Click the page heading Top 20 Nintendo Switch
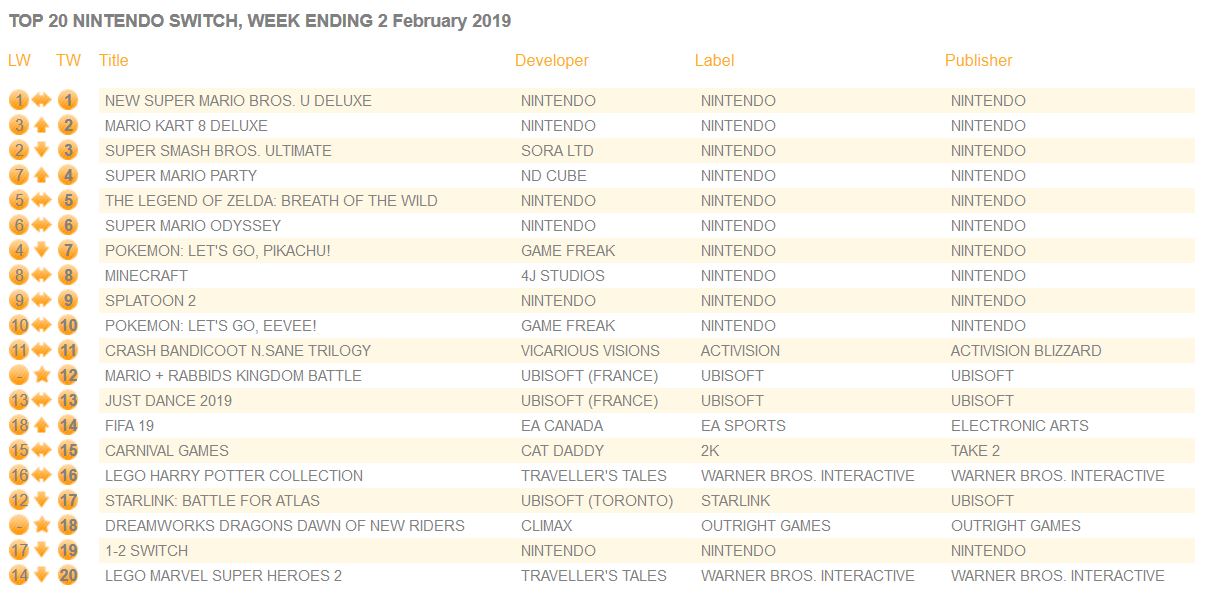The height and width of the screenshot is (595, 1205). [260, 21]
